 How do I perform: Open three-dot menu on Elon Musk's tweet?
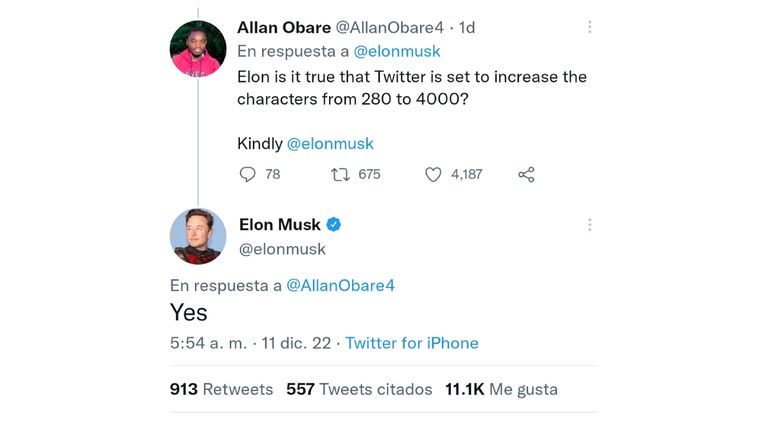590,225
